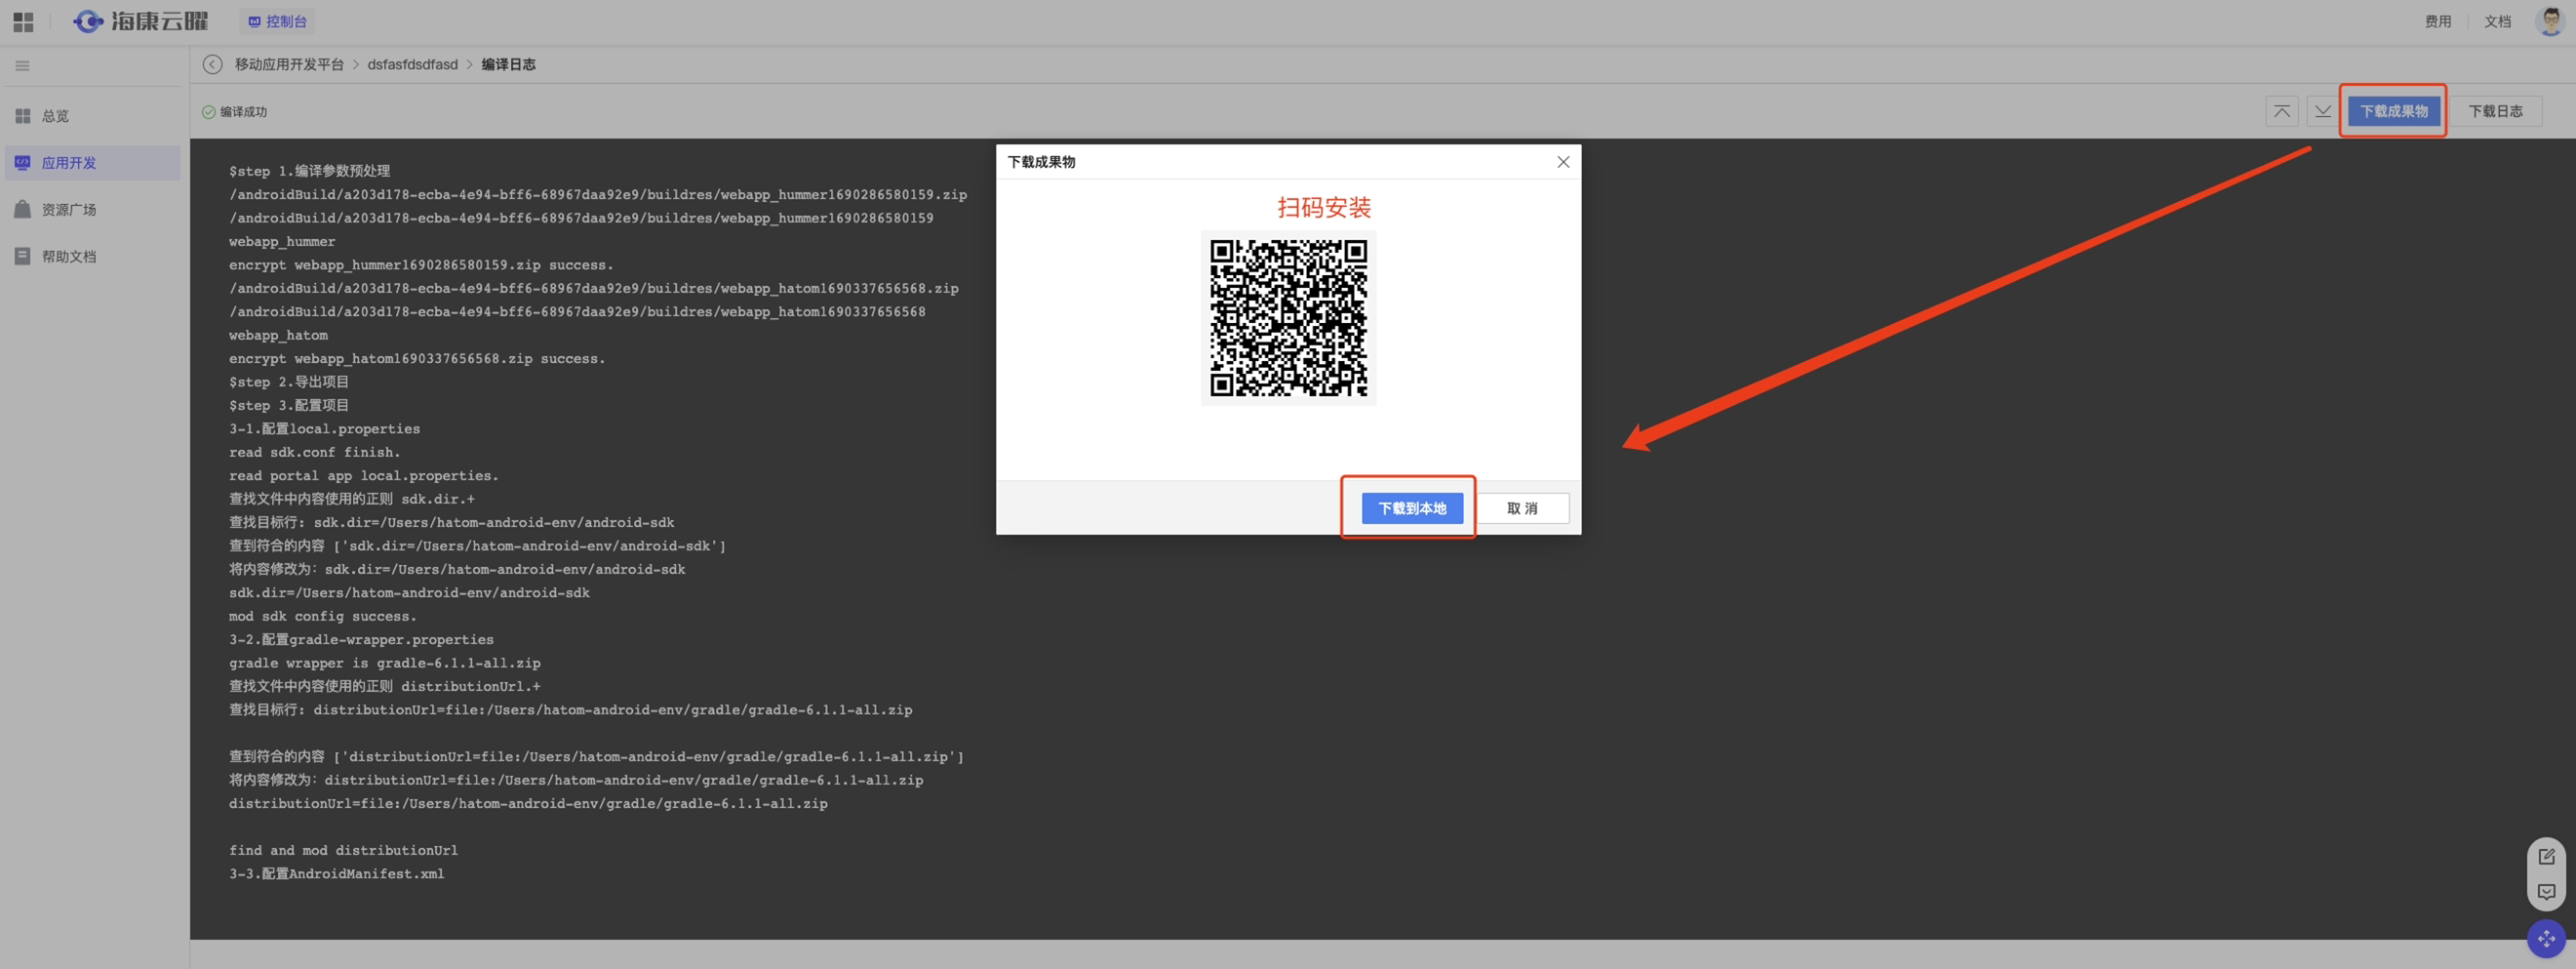Click log line 'find and mod distributionUrl'
This screenshot has height=969, width=2576.
[343, 850]
